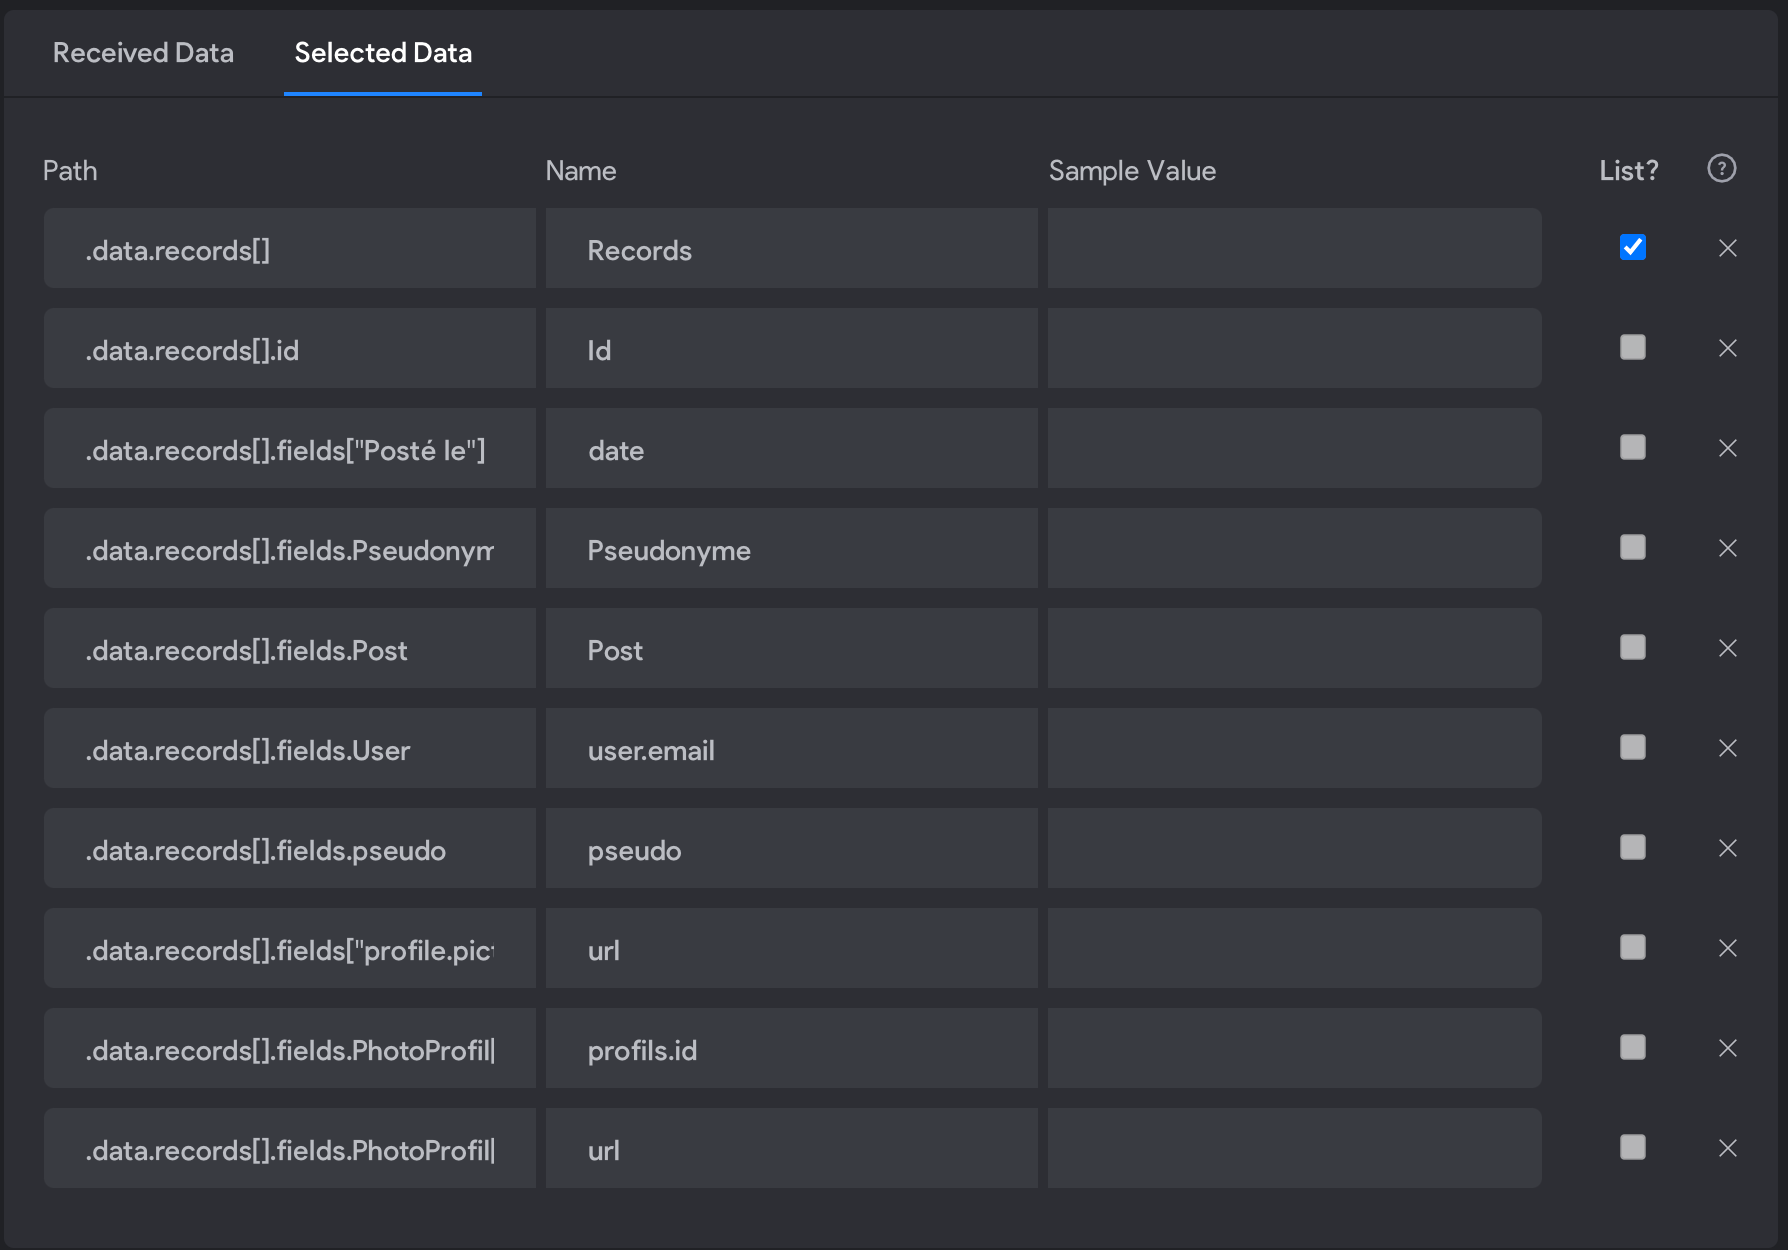
Task: Enable List checkbox for pseudo row
Action: tap(1632, 847)
